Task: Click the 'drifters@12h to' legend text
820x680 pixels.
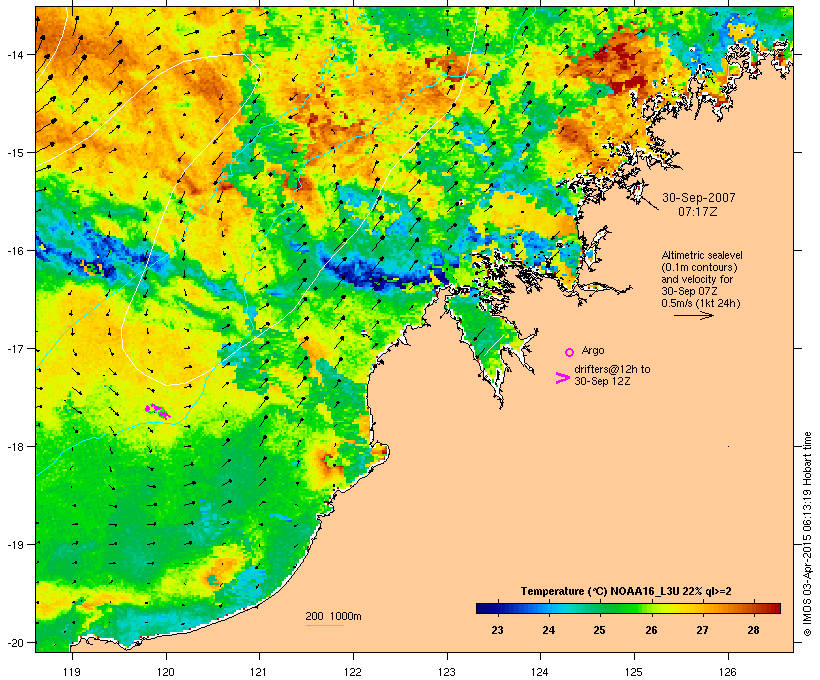Action: (x=612, y=369)
